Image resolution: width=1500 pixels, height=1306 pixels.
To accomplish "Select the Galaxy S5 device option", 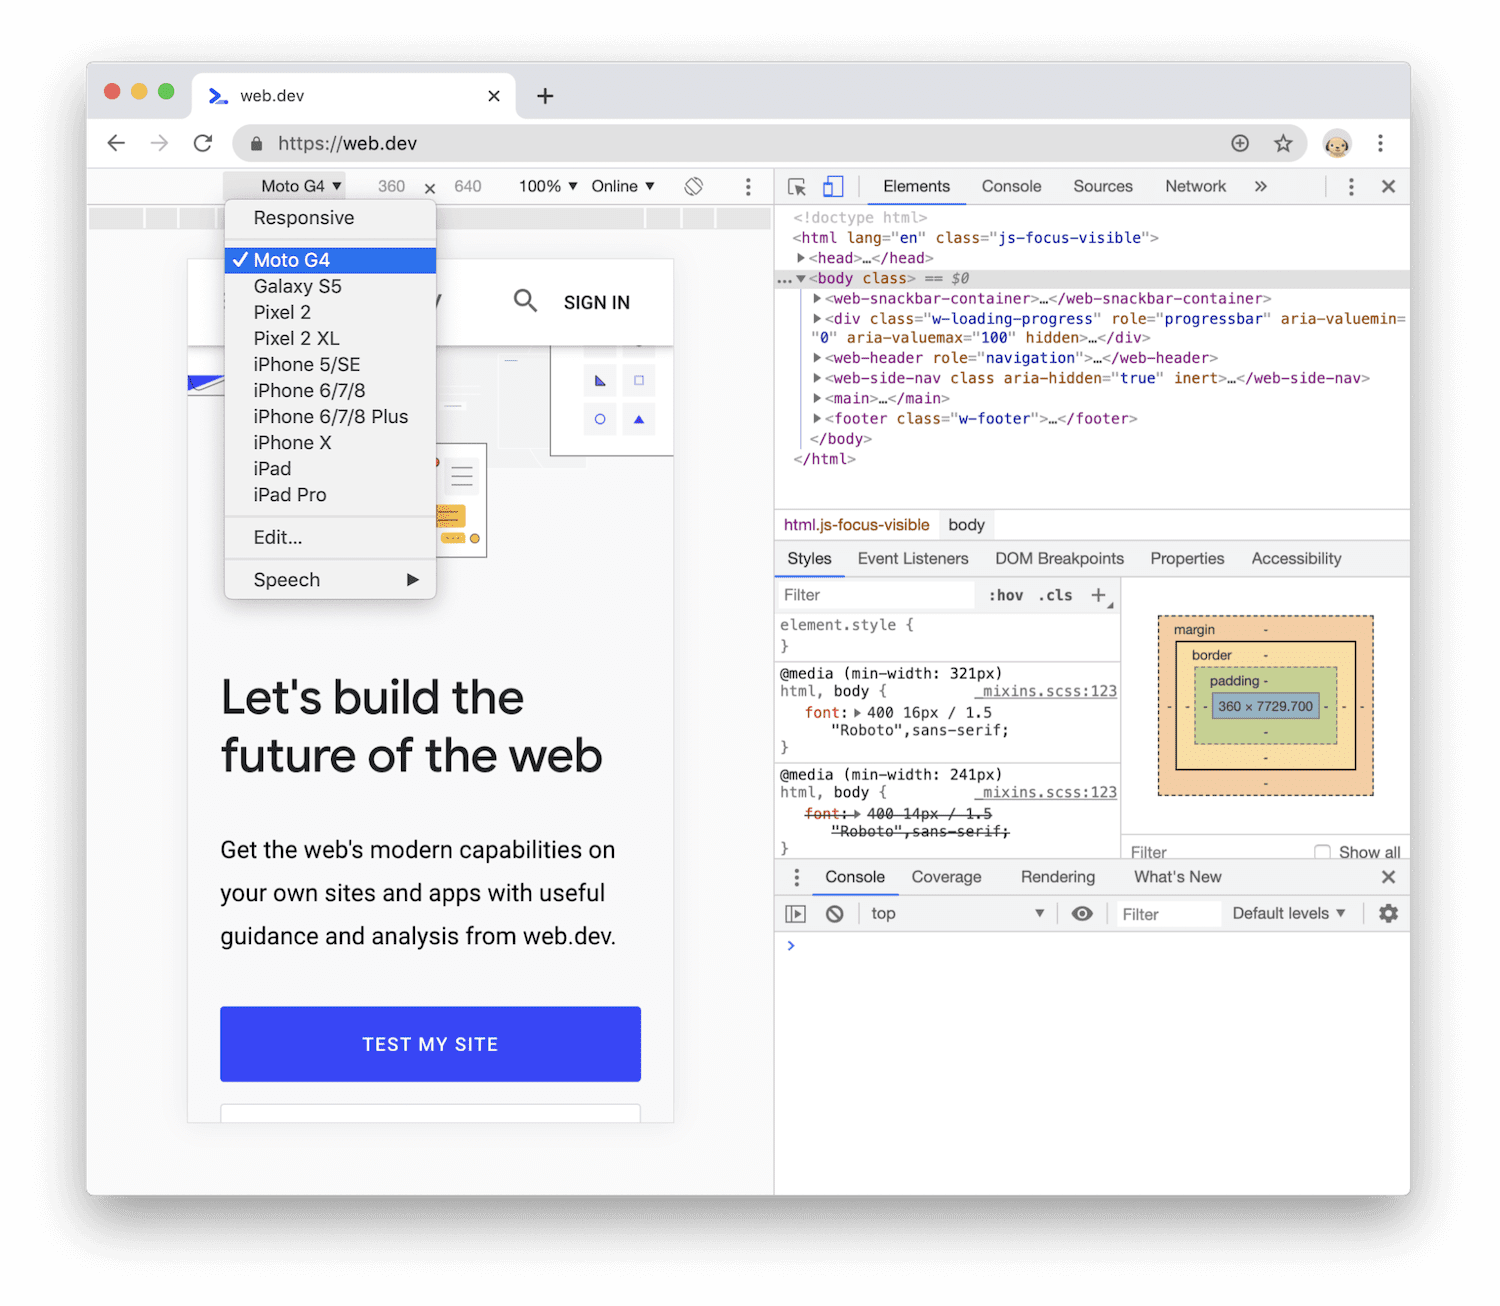I will [x=298, y=286].
